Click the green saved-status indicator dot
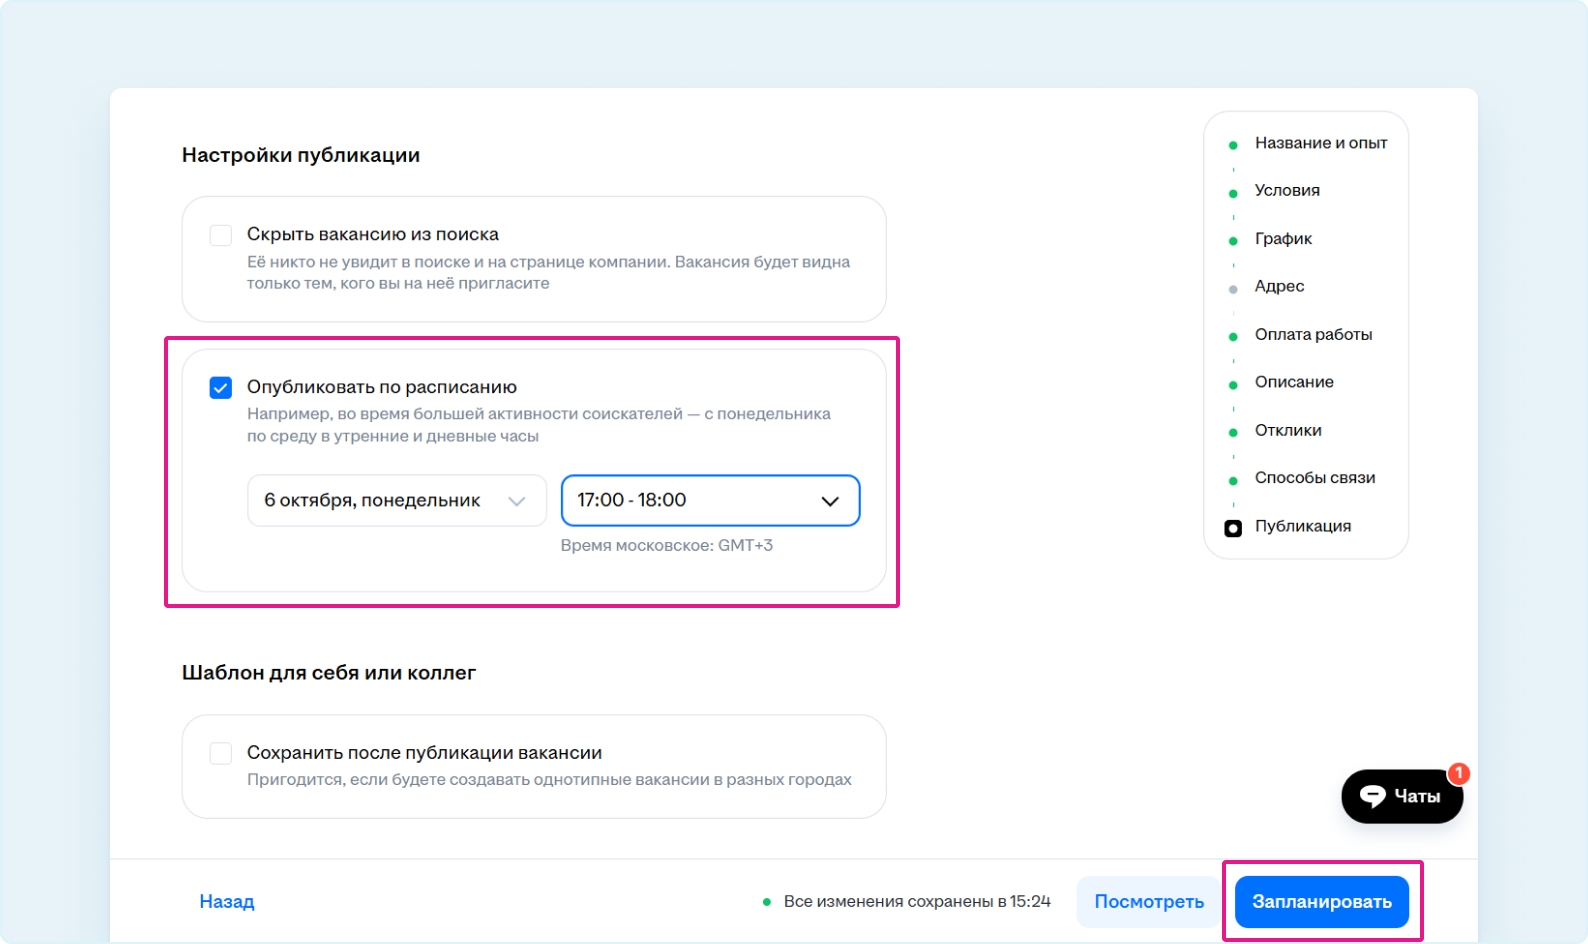1588x944 pixels. point(767,902)
